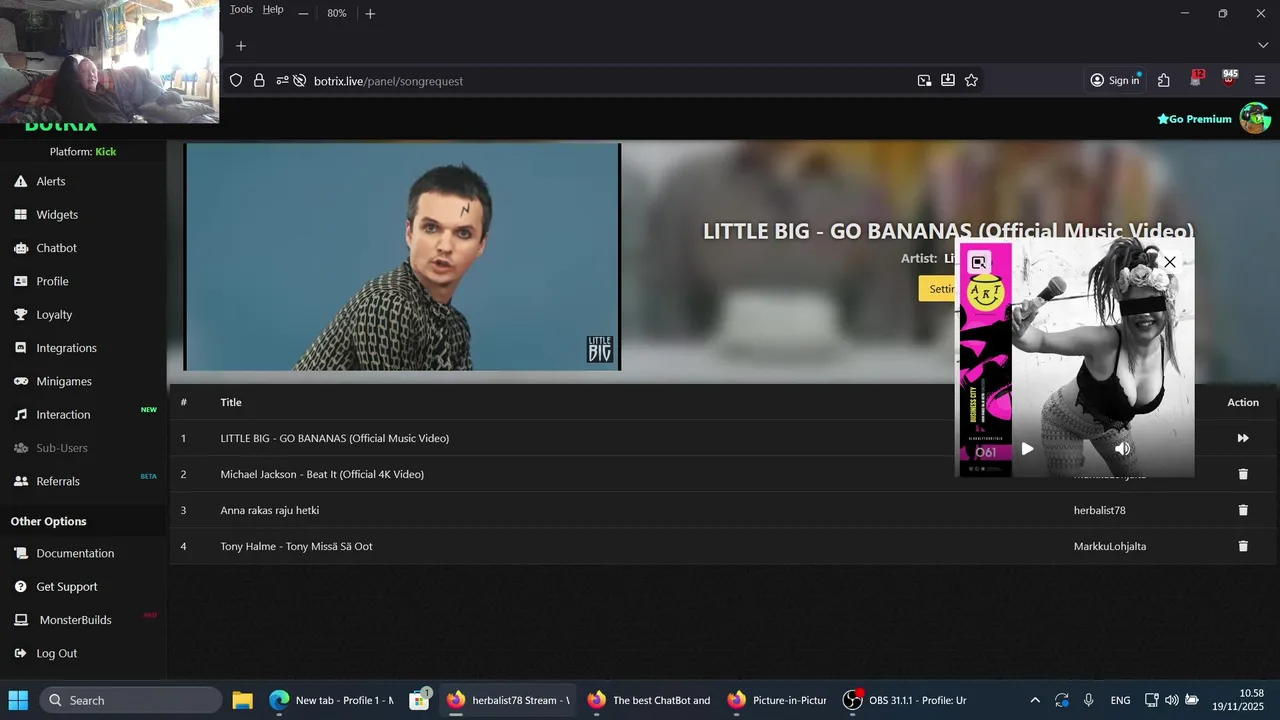The image size is (1280, 720).
Task: Click the install app icon in address bar
Action: coord(948,81)
